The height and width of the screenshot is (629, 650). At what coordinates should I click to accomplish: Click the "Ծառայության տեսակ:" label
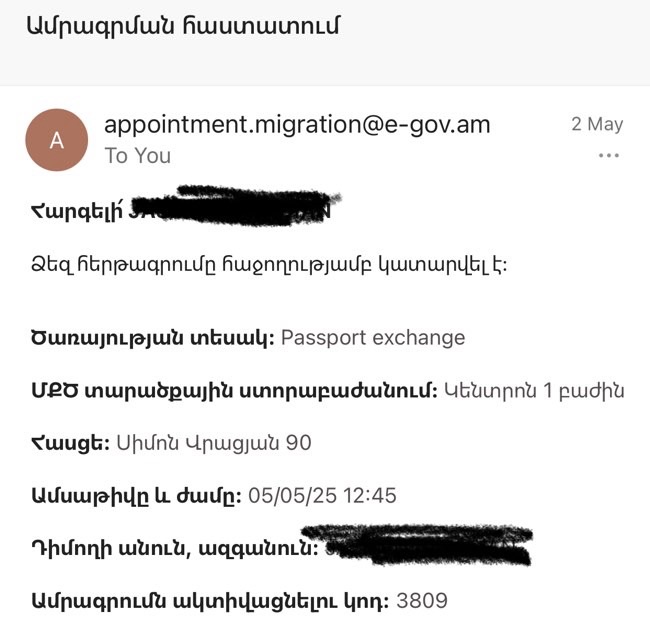152,337
